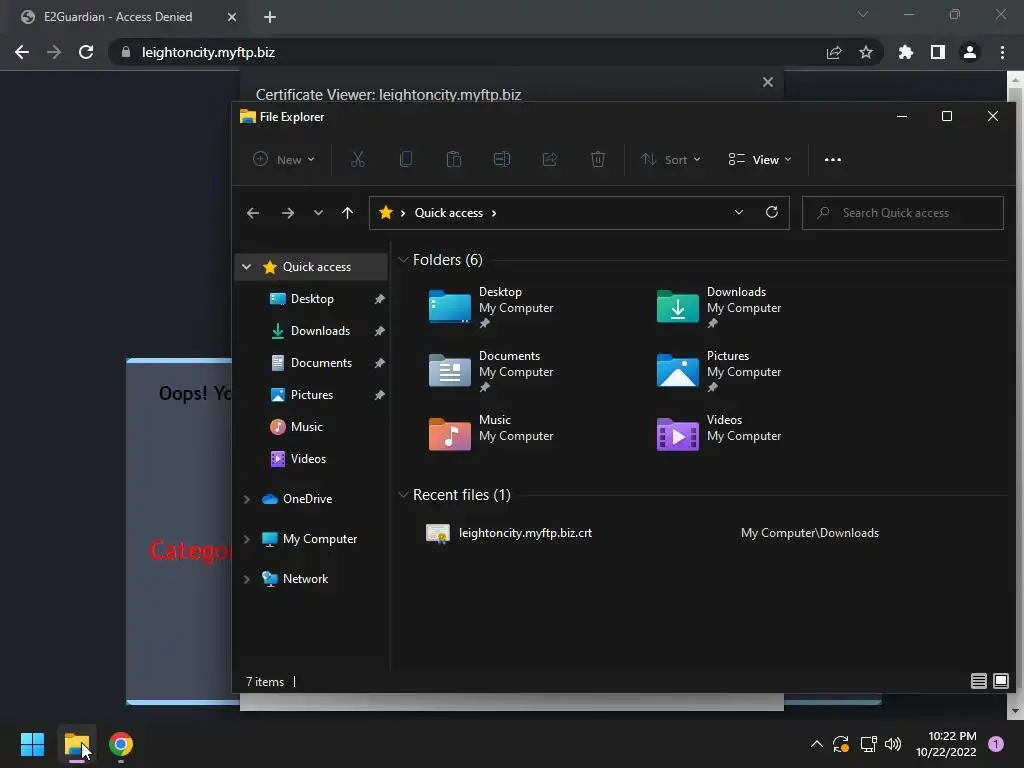Select the Music folder tile in Folders

click(x=491, y=434)
